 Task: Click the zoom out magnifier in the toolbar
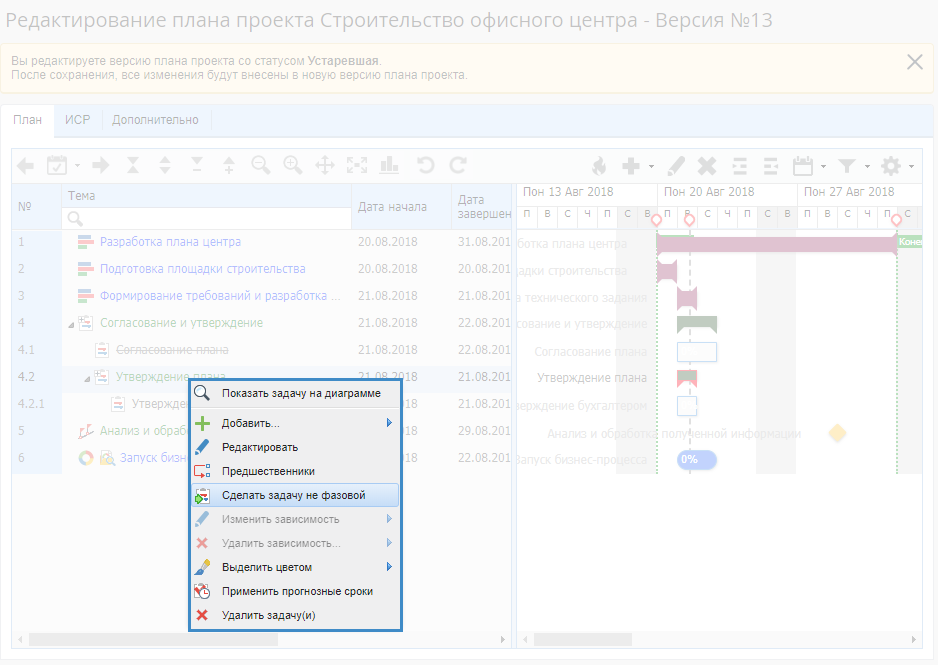pos(260,165)
